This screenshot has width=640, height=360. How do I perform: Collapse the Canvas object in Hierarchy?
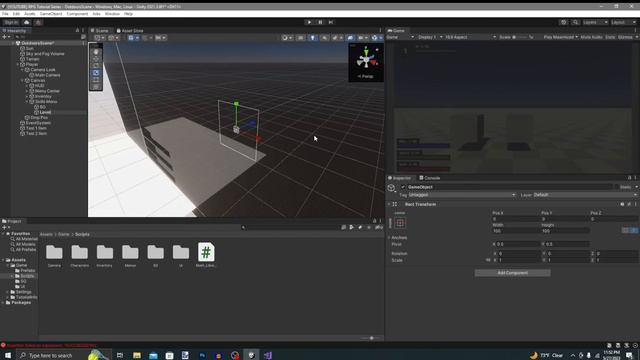(x=22, y=80)
